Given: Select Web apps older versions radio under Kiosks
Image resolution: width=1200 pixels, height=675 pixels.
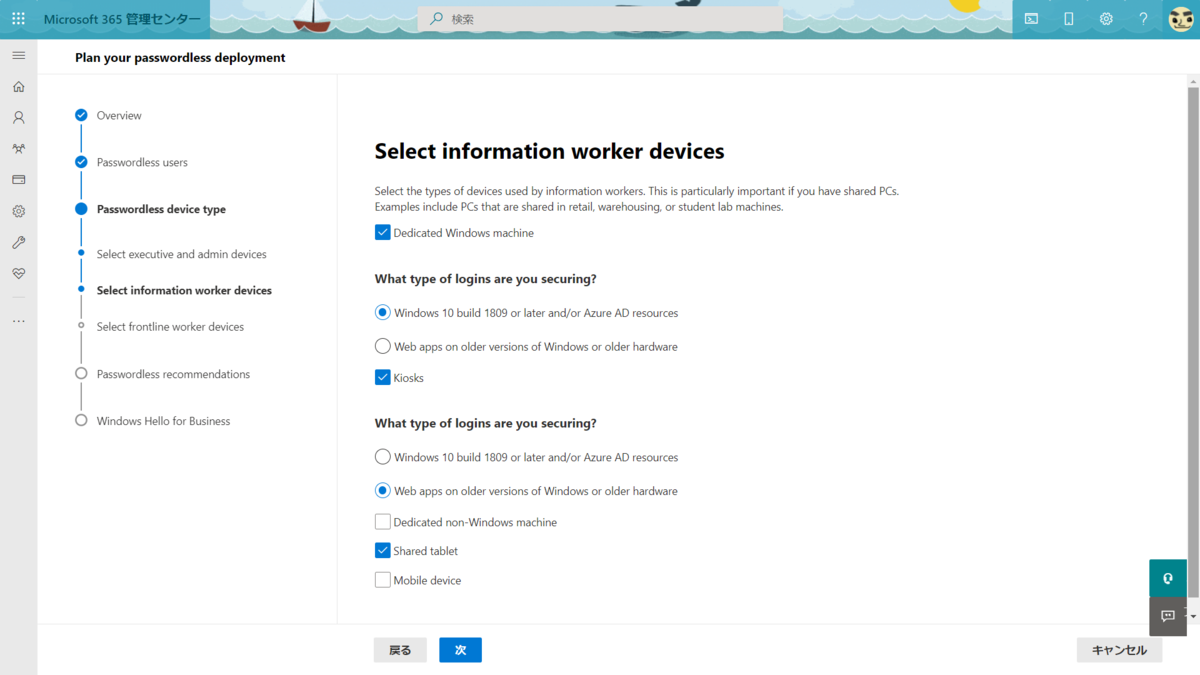Looking at the screenshot, I should [x=382, y=491].
